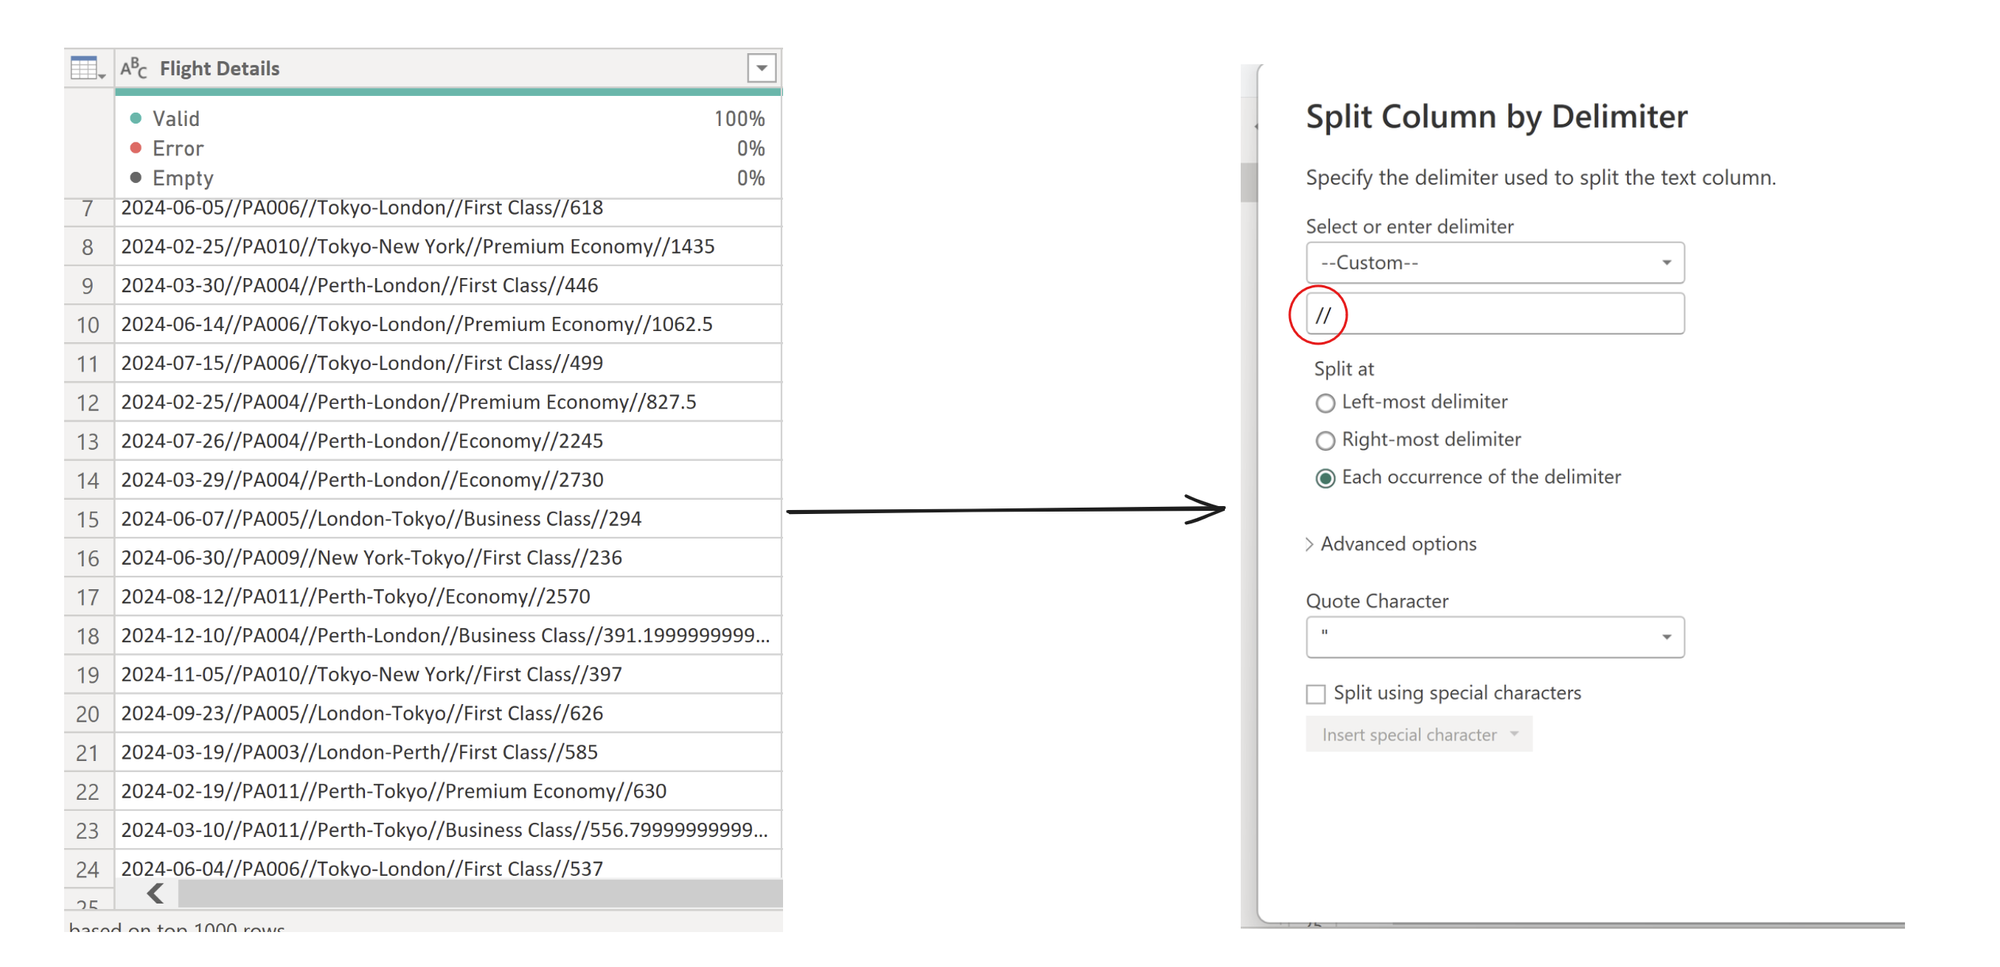This screenshot has height=967, width=2000.
Task: Select the Right-most delimiter radio option
Action: point(1325,441)
